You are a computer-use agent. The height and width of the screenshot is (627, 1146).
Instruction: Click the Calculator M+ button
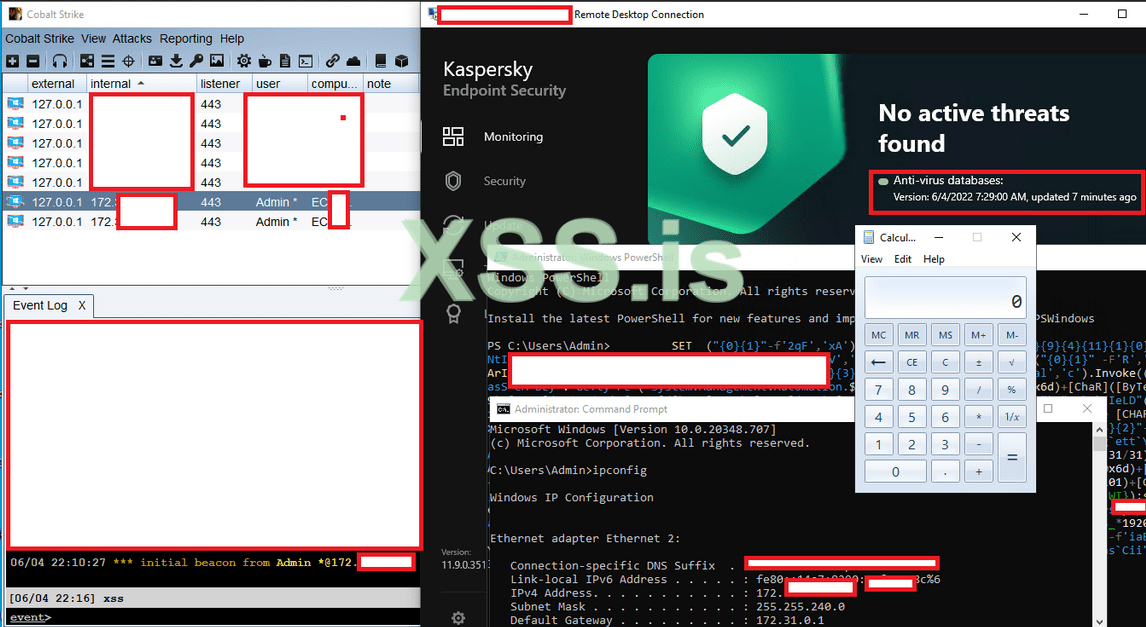979,335
